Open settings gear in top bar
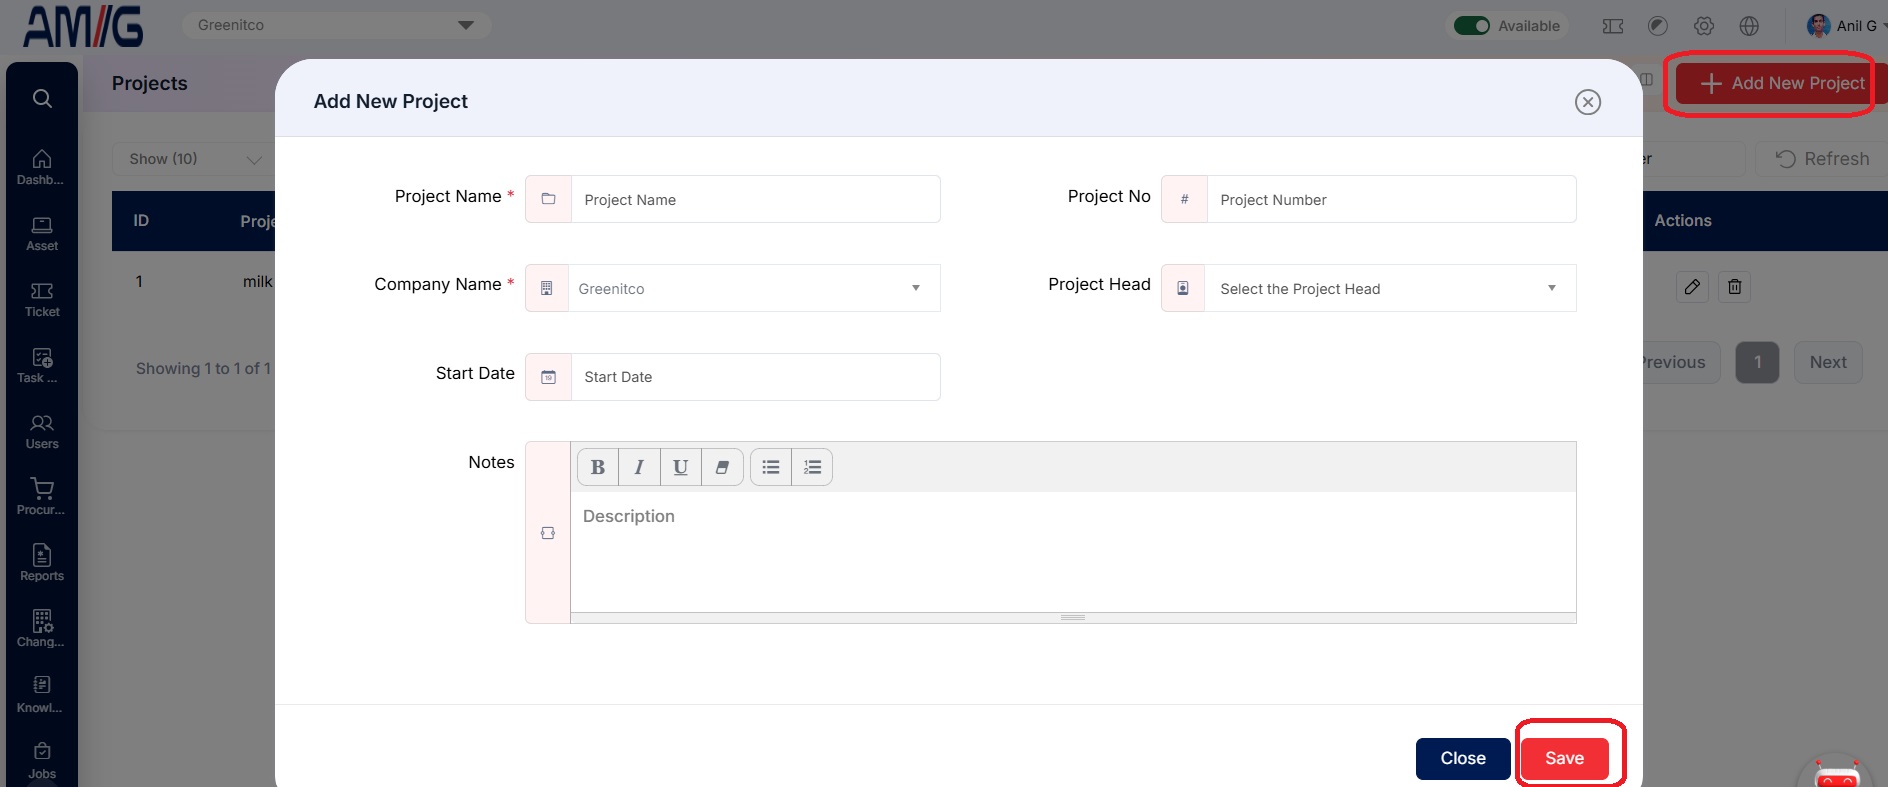This screenshot has width=1888, height=787. (x=1704, y=26)
